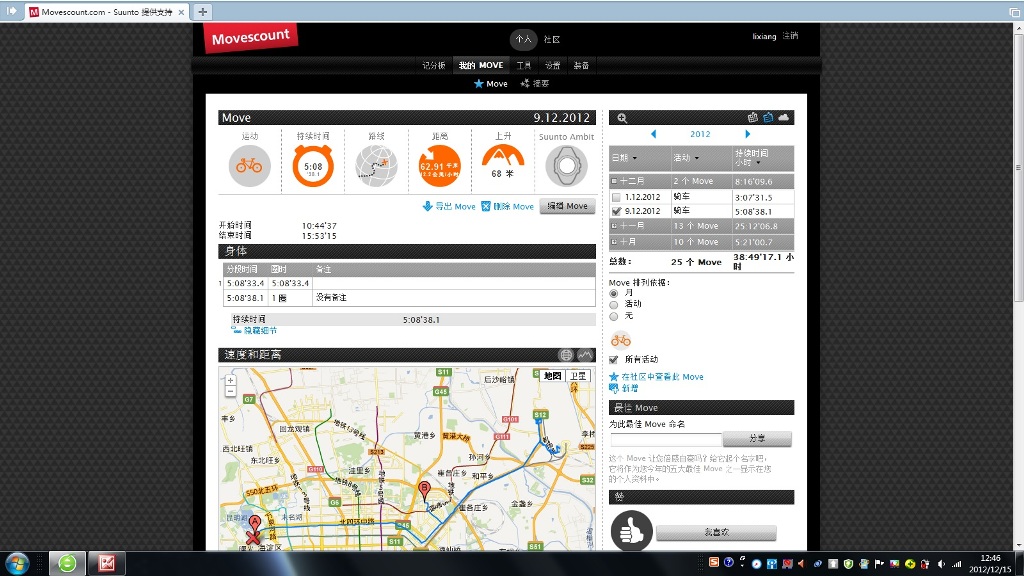Click the grey globe route icon
1024x576 pixels.
377,166
